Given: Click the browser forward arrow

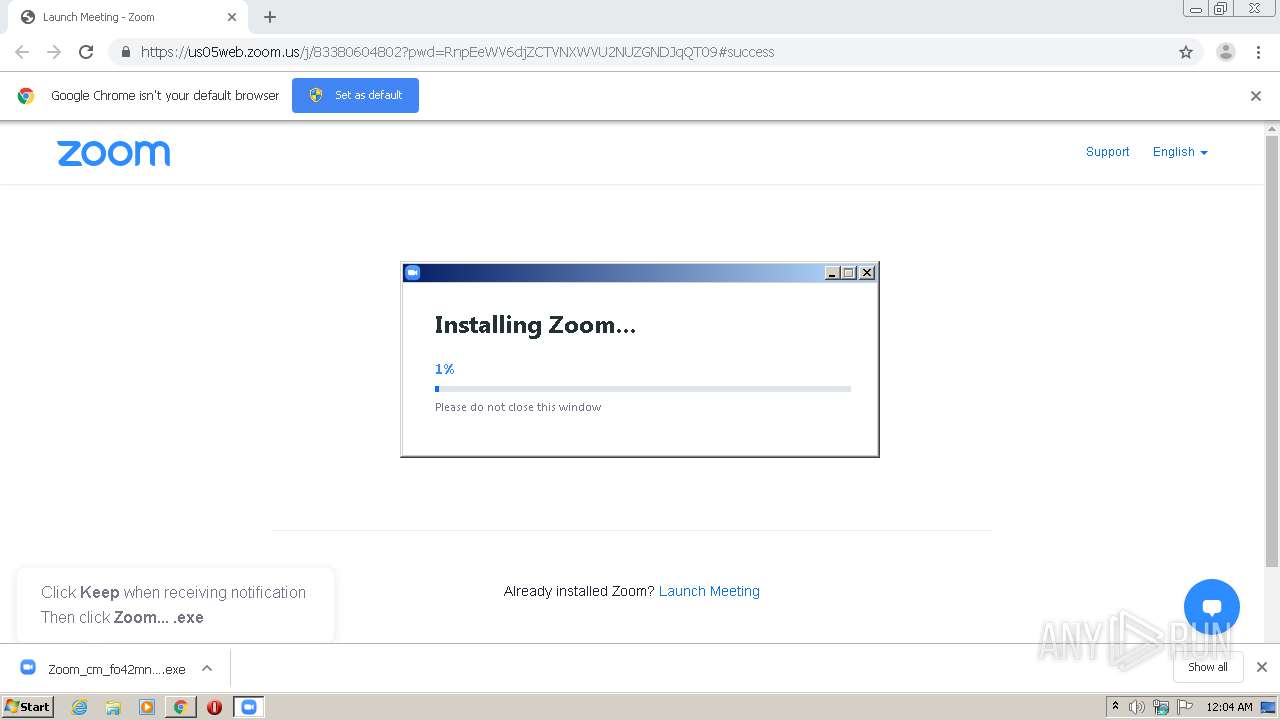Looking at the screenshot, I should [x=54, y=52].
